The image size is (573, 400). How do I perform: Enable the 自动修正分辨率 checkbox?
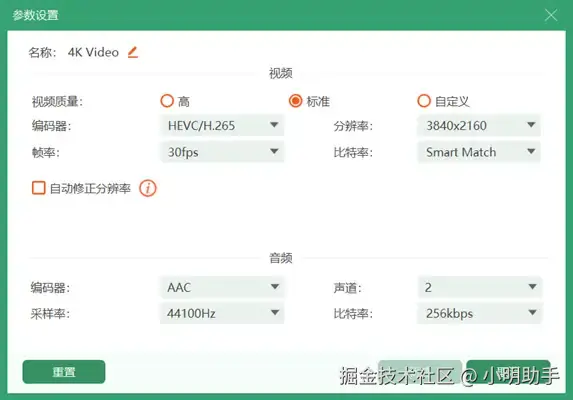click(39, 188)
